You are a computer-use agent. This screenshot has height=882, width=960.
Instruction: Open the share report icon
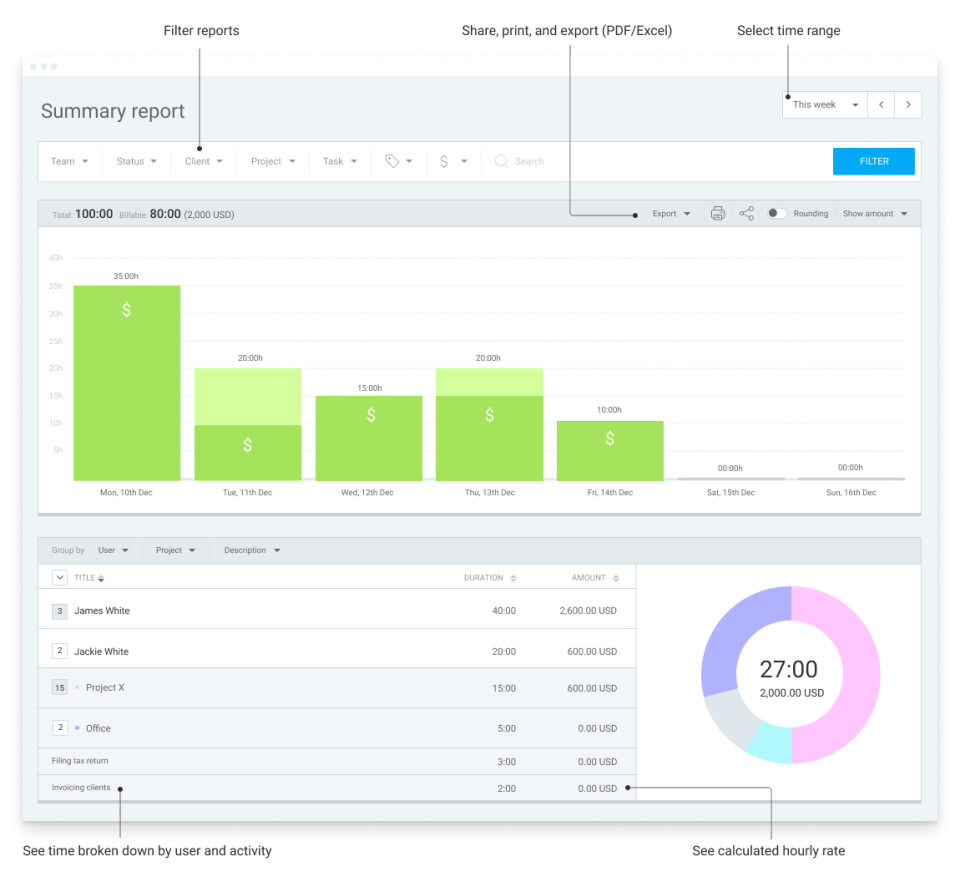746,213
